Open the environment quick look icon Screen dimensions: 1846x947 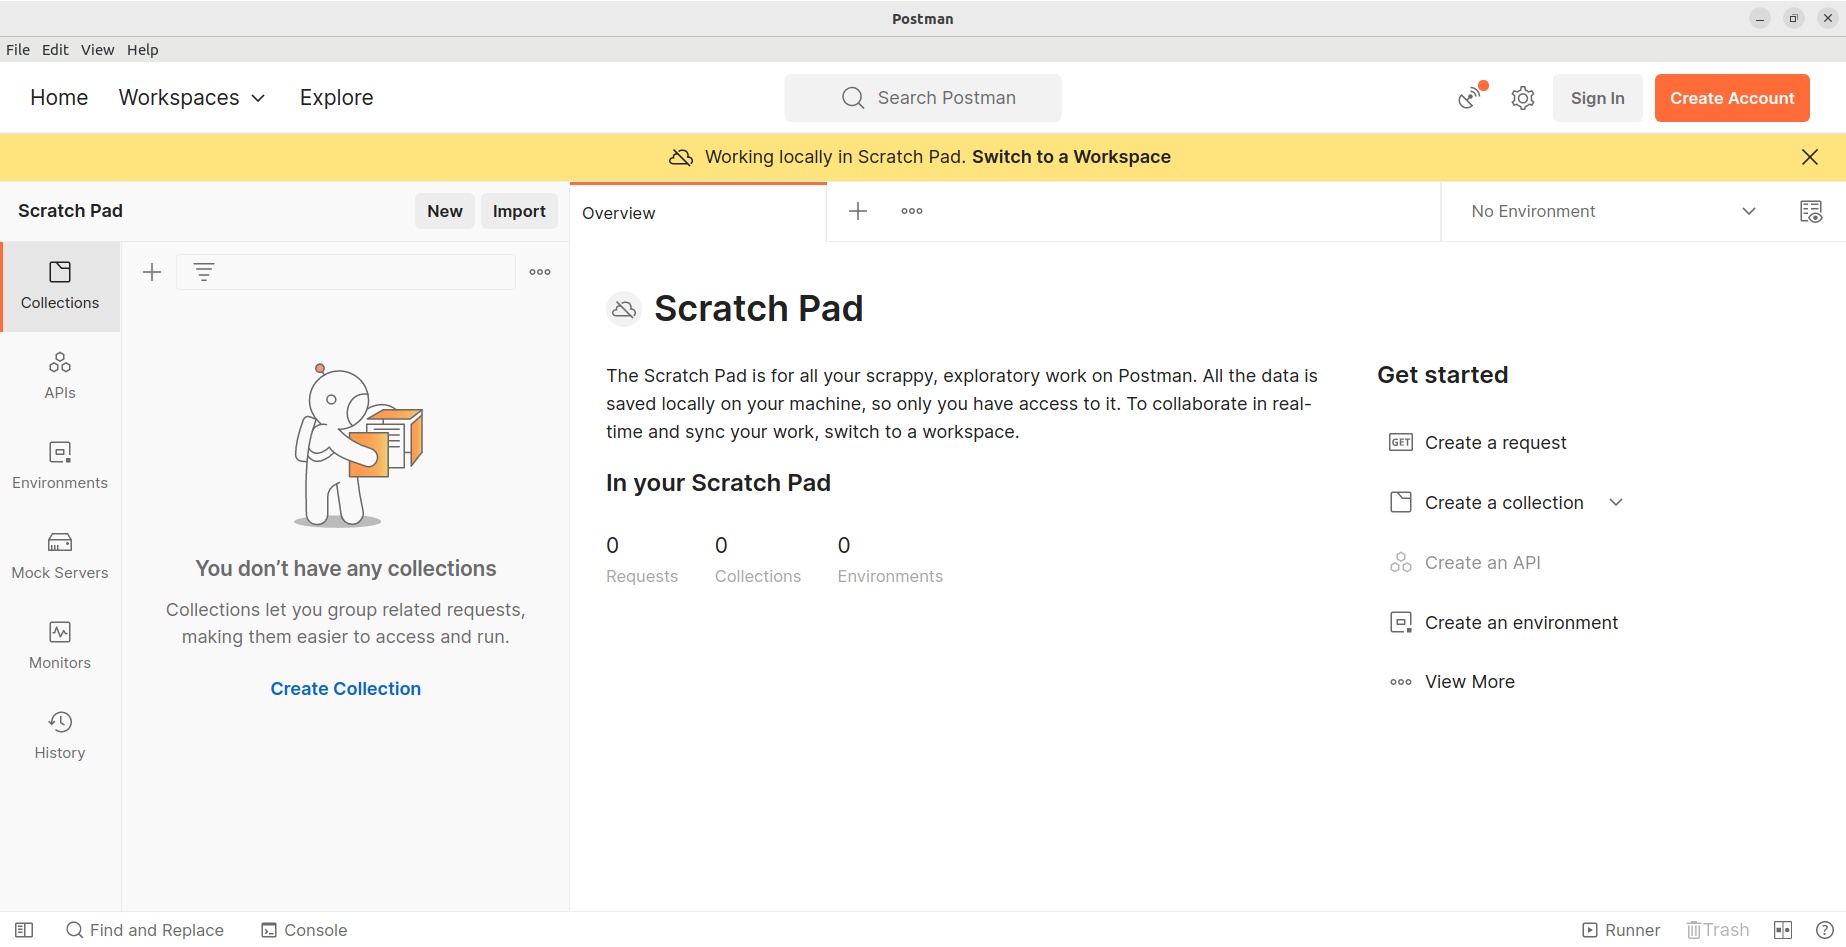point(1811,211)
